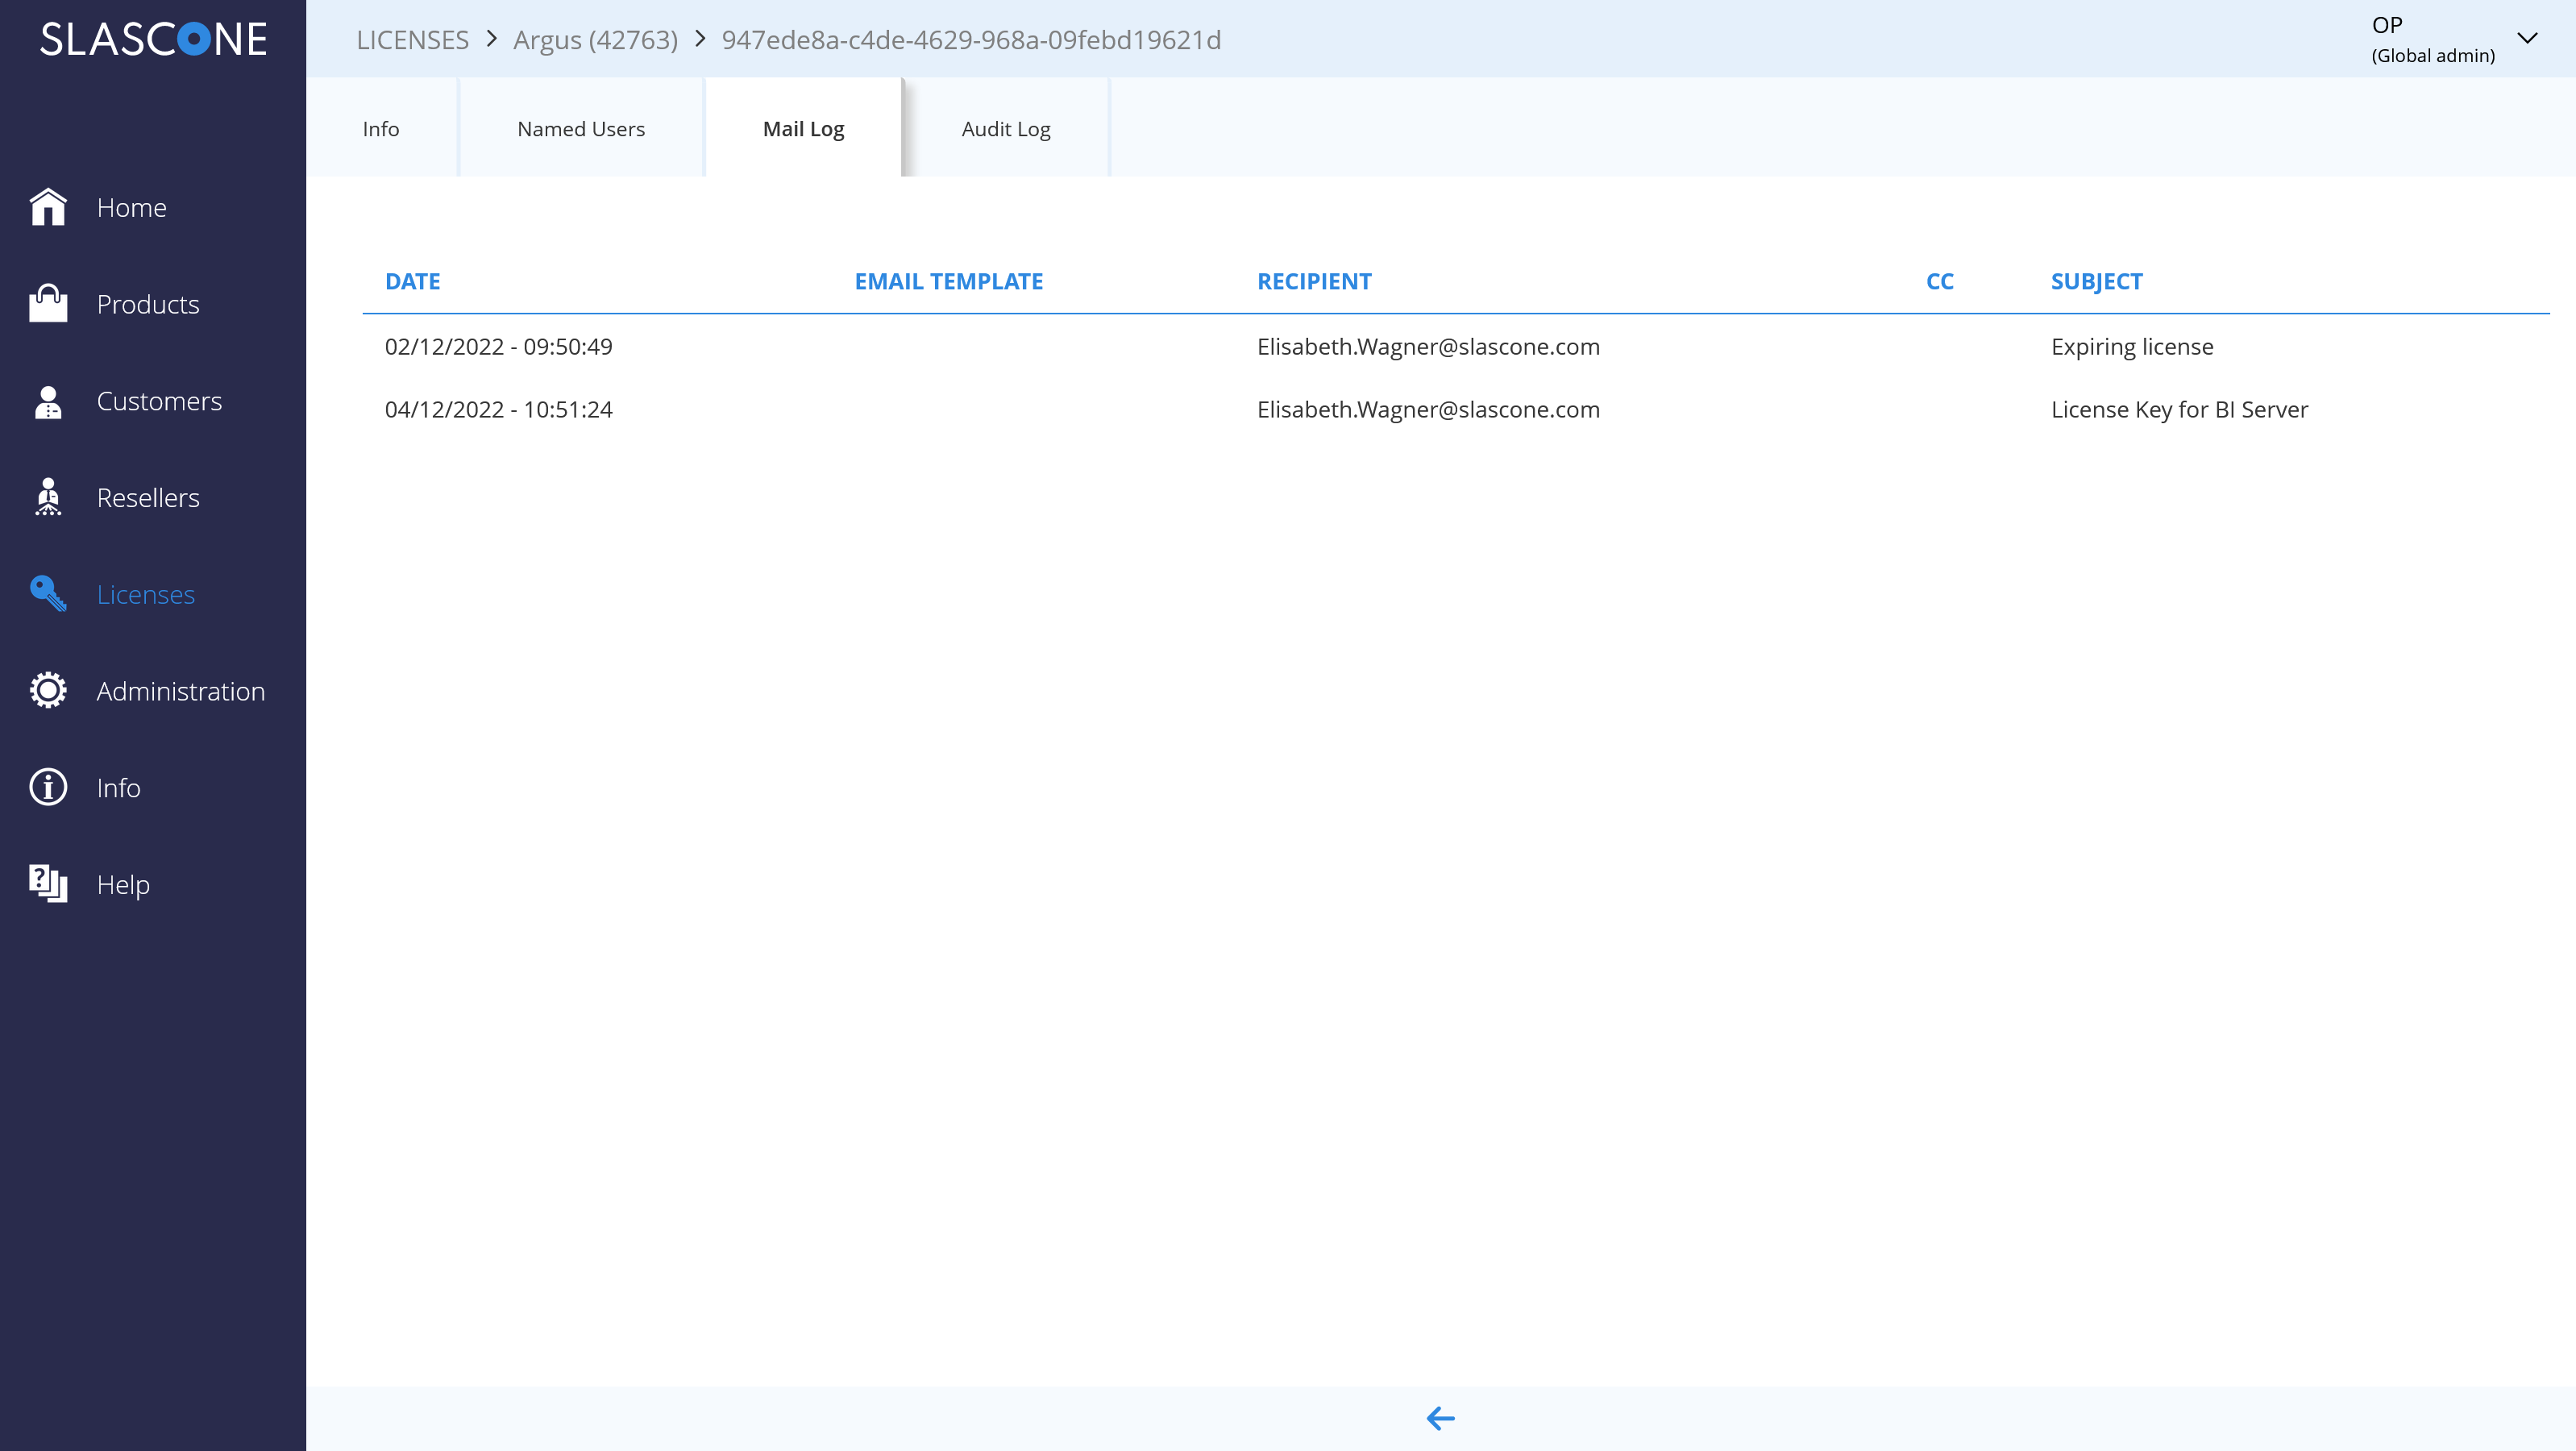Sort by RECIPIENT column header

pos(1314,281)
